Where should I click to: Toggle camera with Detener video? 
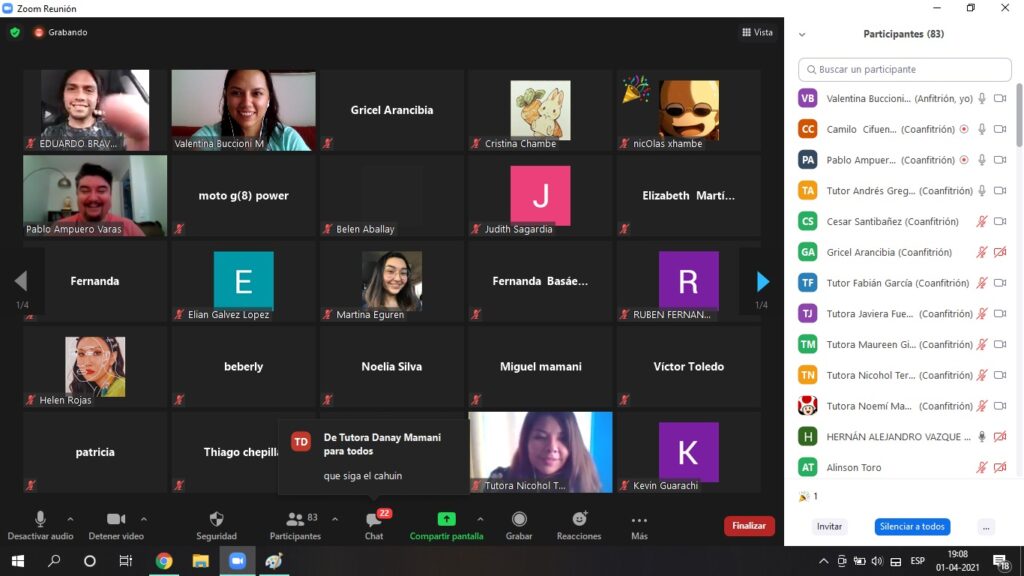click(x=116, y=520)
